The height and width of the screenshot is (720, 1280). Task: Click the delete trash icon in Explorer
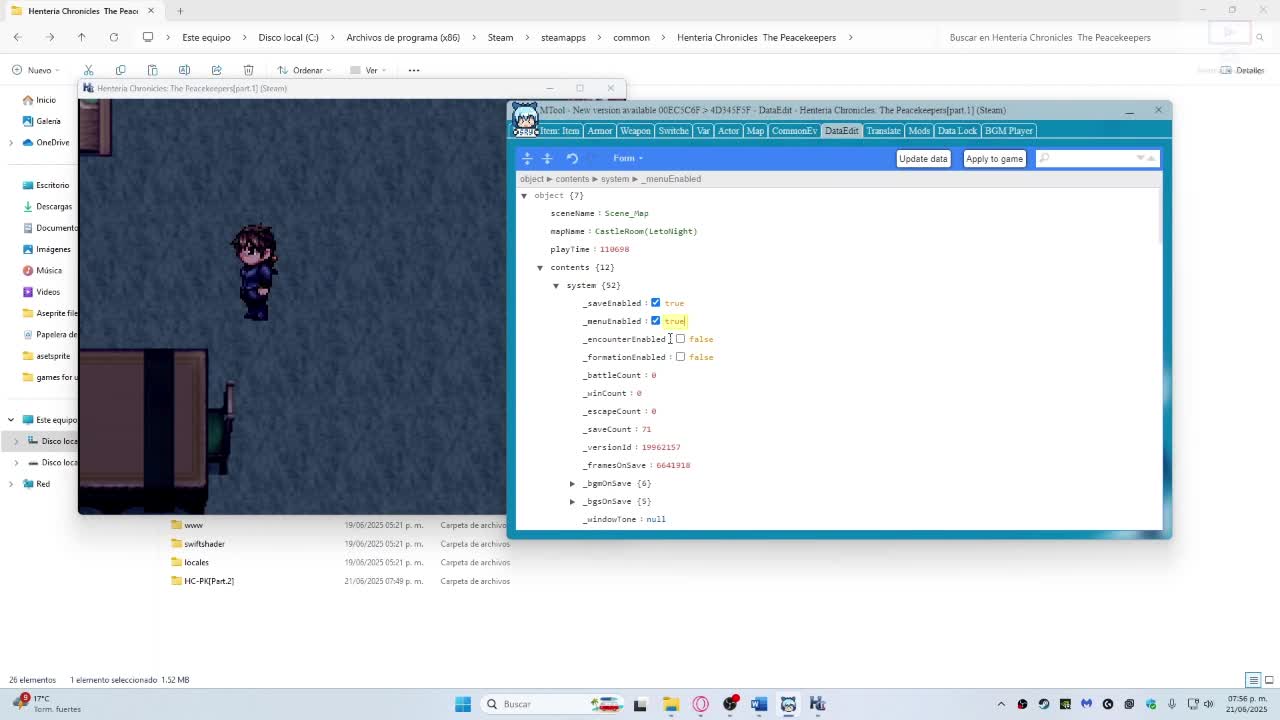248,70
